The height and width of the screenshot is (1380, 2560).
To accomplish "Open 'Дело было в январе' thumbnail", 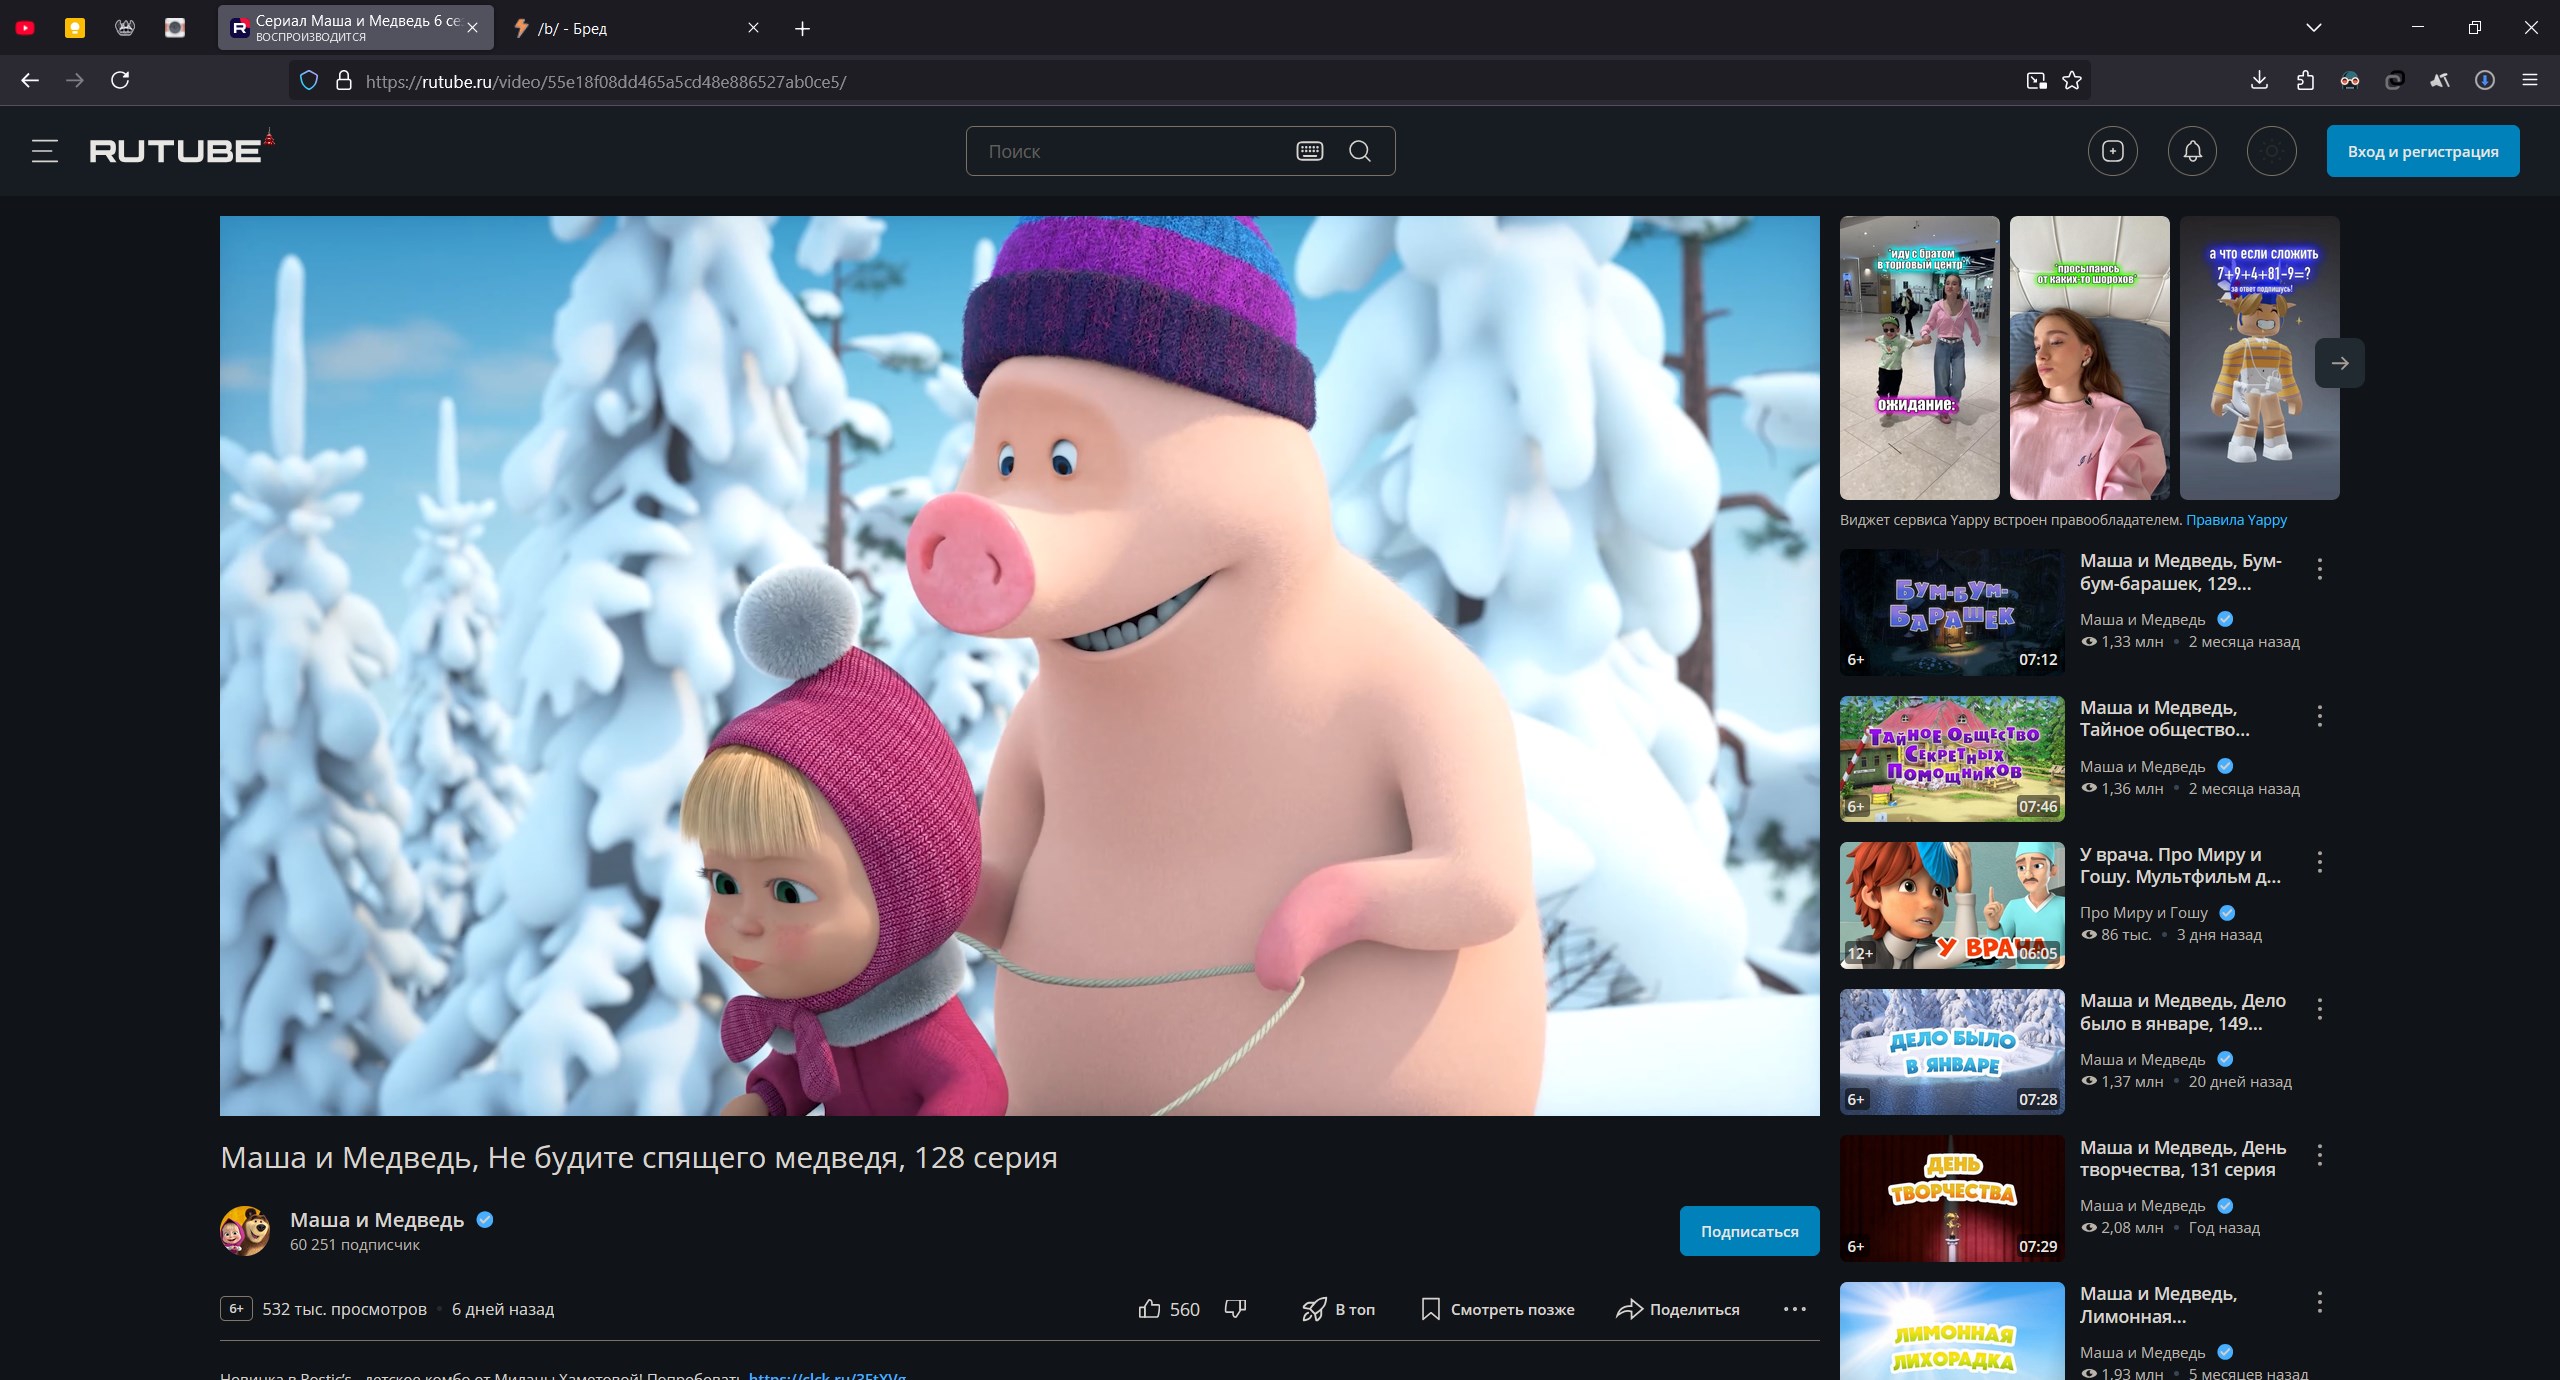I will point(1952,1052).
